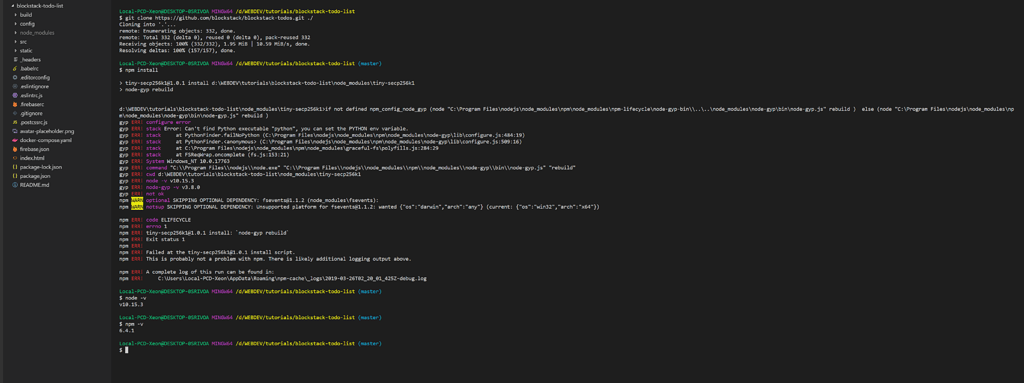Expand the static folder
Image resolution: width=1024 pixels, height=383 pixels.
15,50
